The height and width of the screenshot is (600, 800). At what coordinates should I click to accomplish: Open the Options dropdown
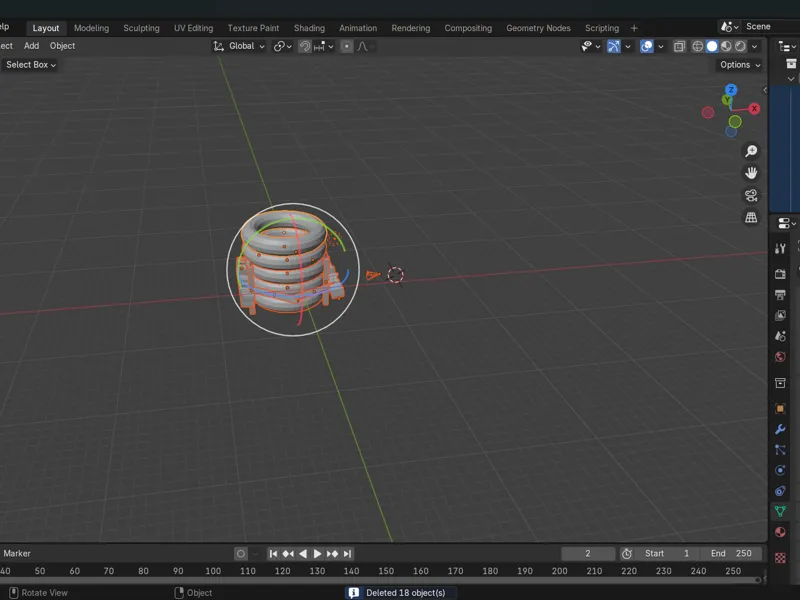[x=740, y=65]
